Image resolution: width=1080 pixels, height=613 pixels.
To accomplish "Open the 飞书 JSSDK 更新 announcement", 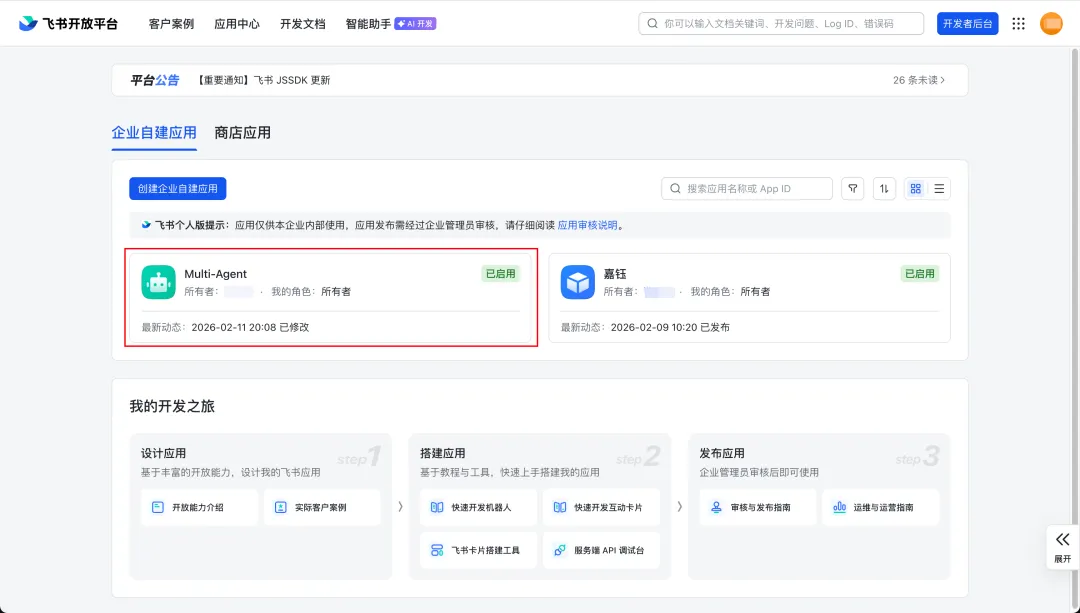I will coord(264,80).
